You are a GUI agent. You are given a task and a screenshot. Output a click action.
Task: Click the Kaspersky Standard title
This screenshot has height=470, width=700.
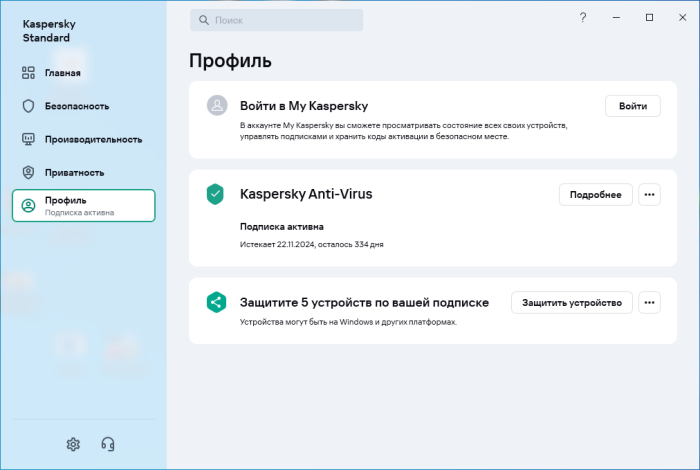pos(49,31)
